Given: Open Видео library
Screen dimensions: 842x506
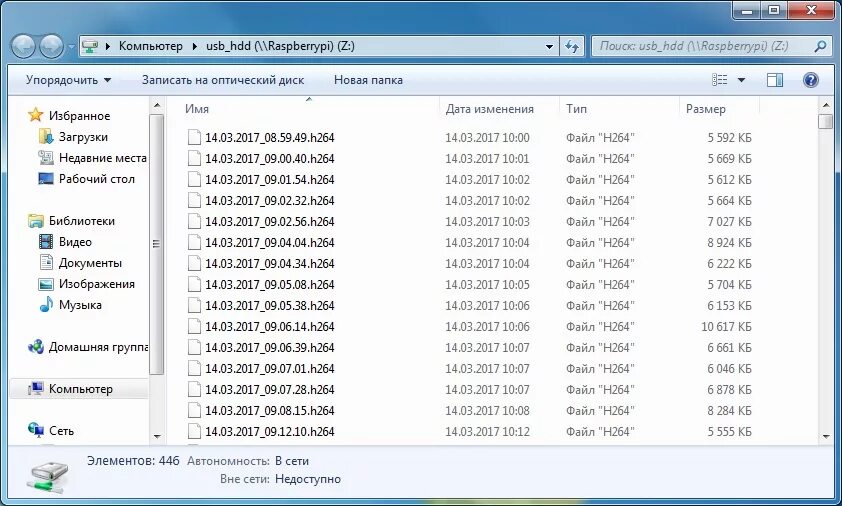Looking at the screenshot, I should tap(75, 242).
